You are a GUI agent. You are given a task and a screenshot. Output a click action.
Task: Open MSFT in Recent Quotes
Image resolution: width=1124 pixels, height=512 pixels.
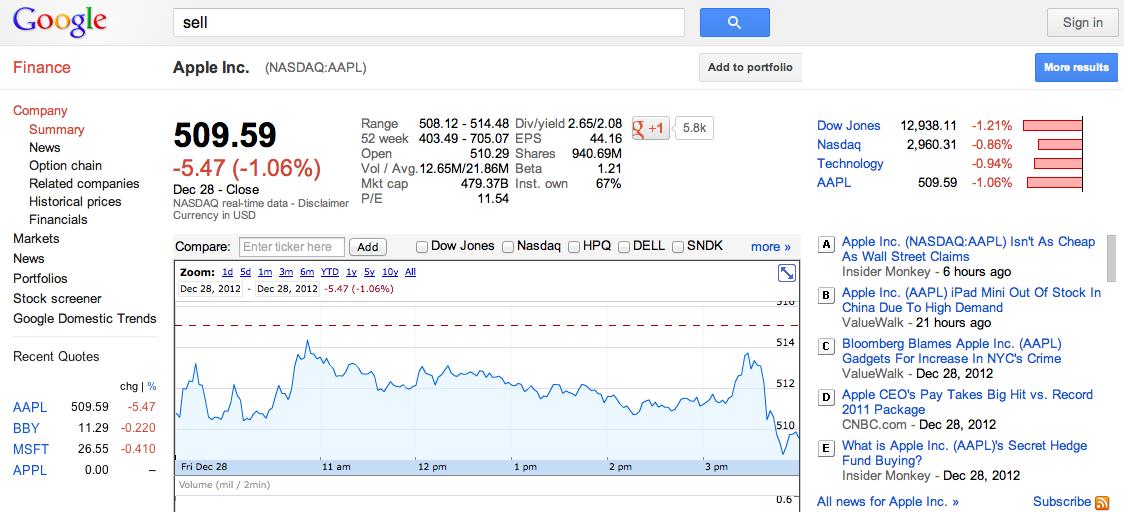31,449
